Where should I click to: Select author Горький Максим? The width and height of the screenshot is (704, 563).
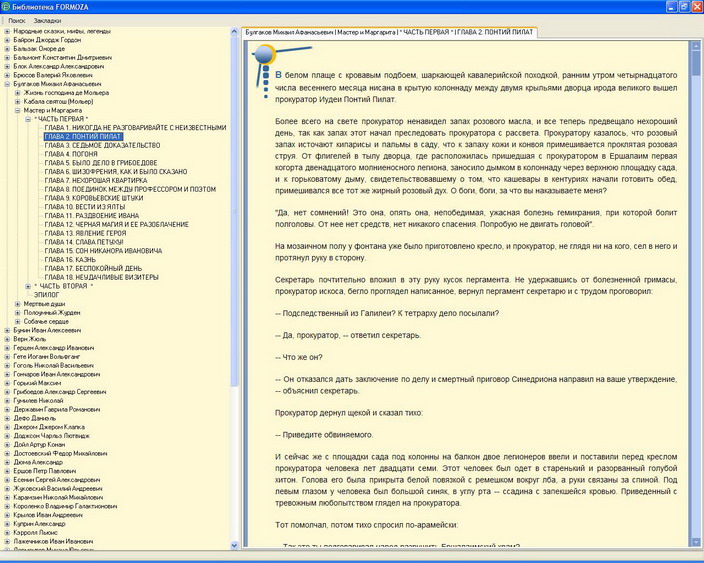click(x=37, y=383)
